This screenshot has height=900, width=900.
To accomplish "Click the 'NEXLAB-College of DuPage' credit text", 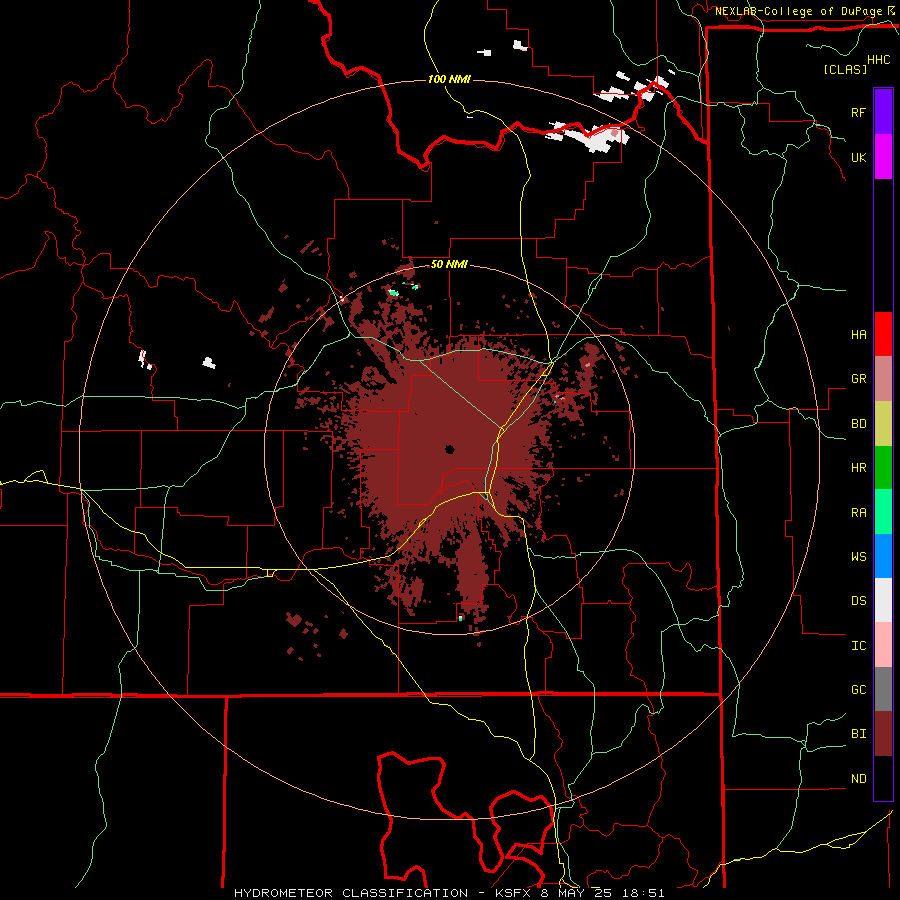I will pyautogui.click(x=799, y=11).
